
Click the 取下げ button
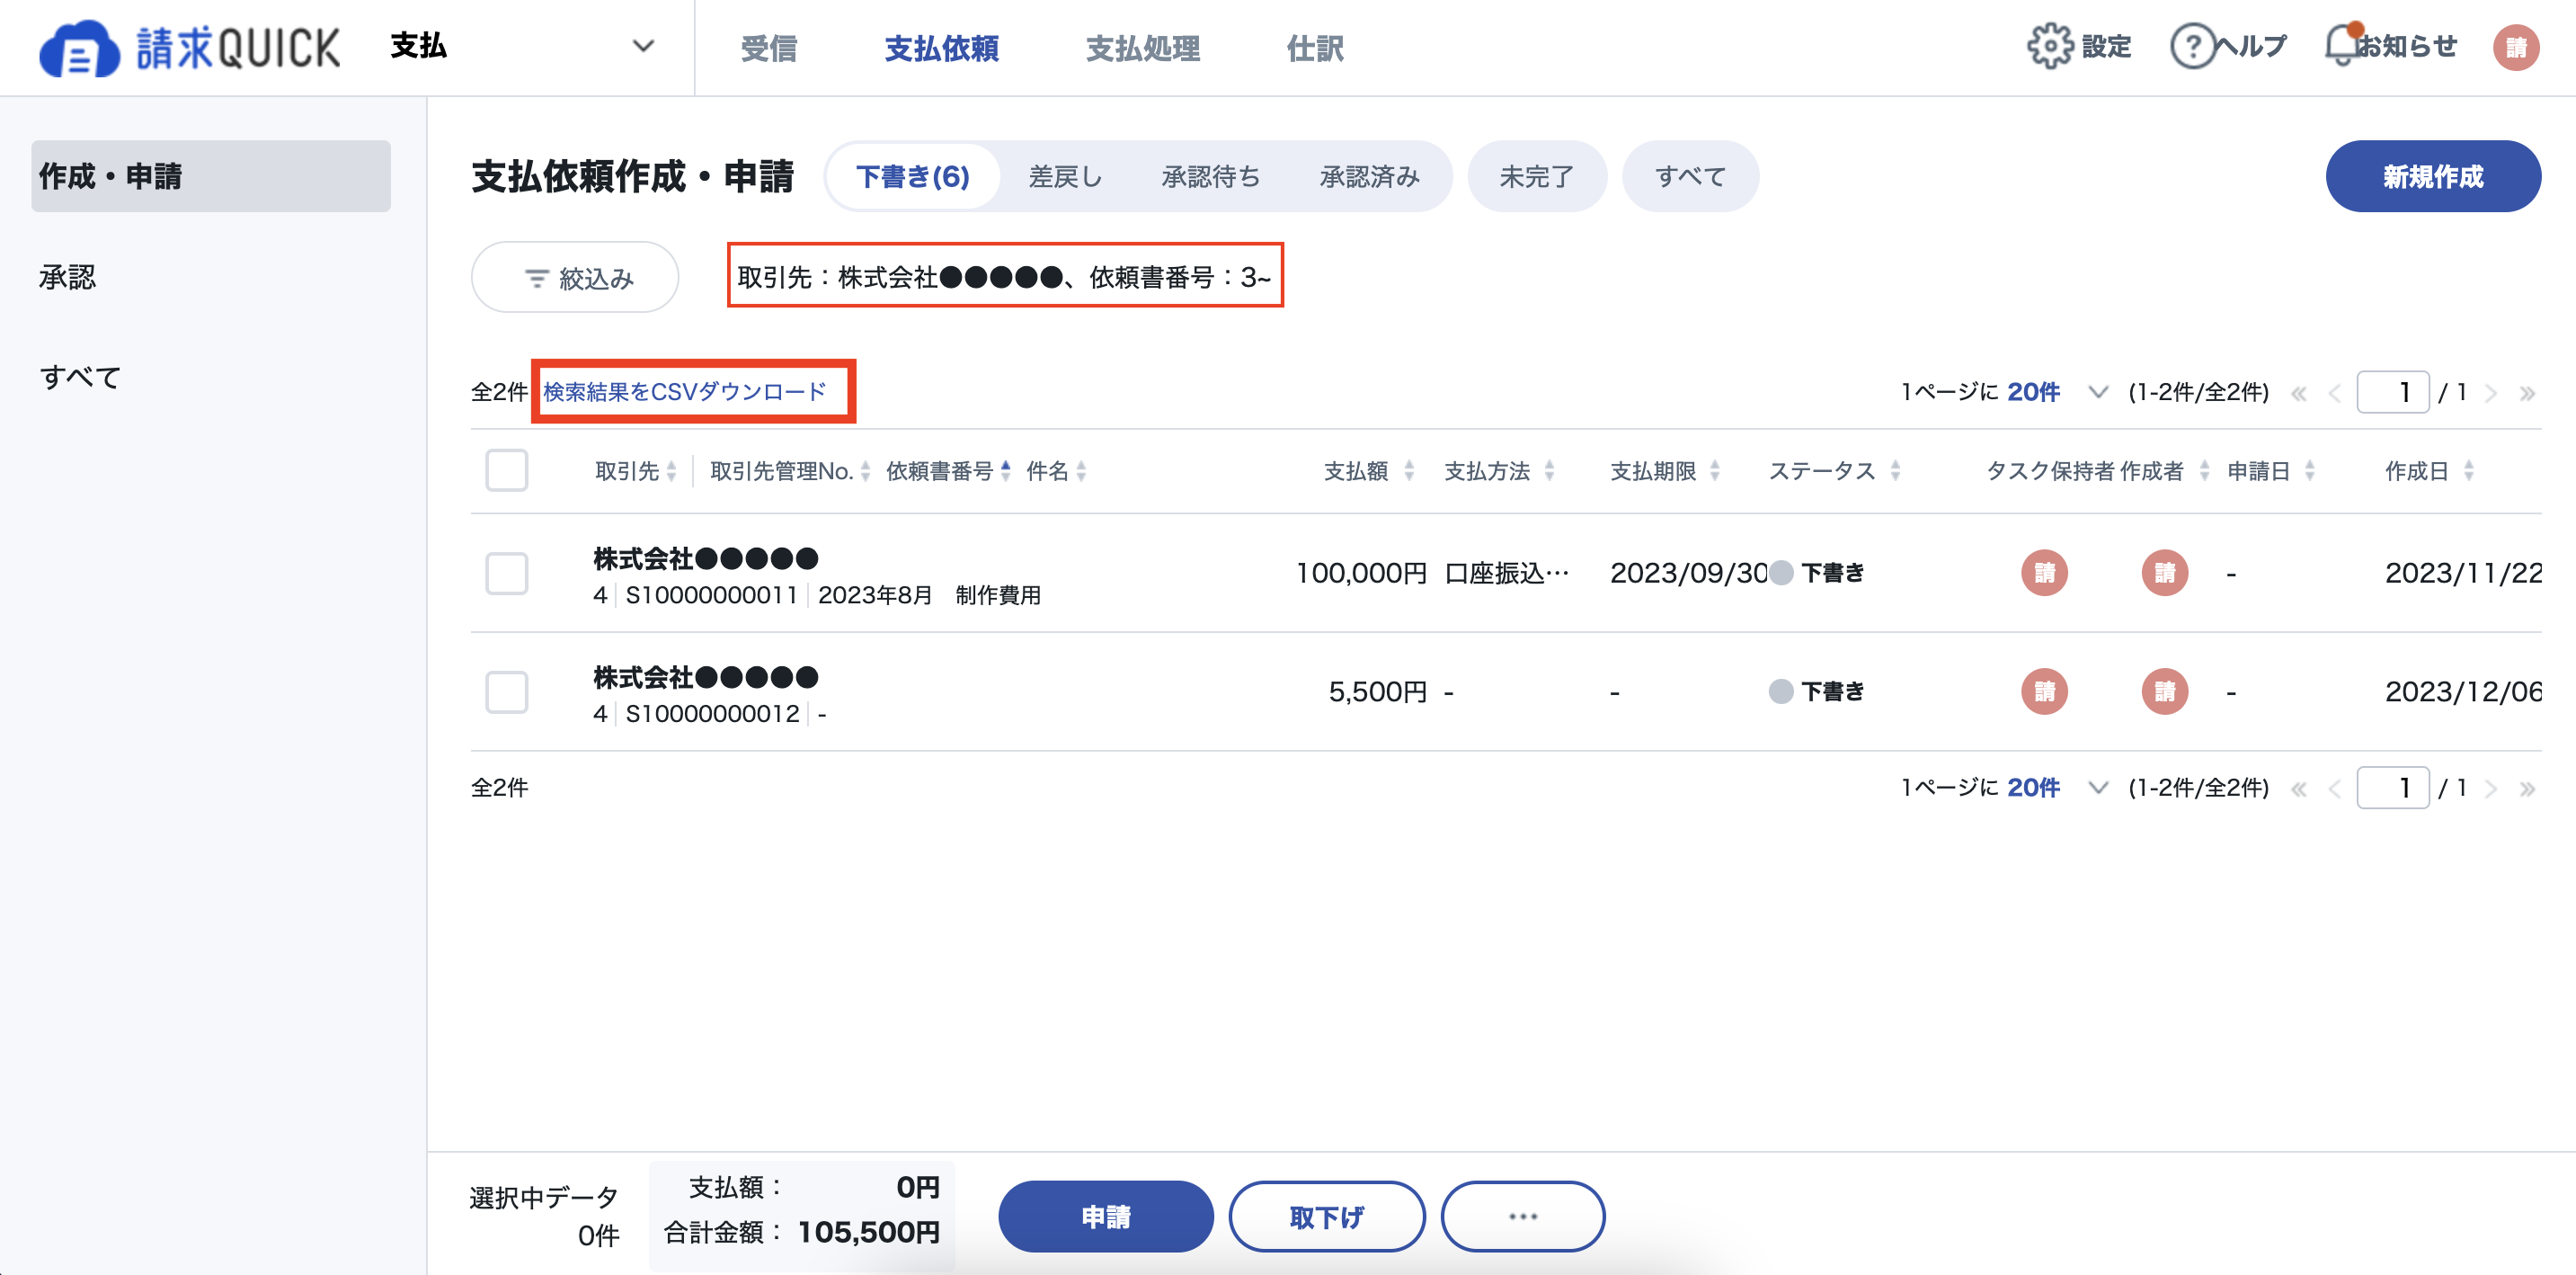click(x=1326, y=1216)
